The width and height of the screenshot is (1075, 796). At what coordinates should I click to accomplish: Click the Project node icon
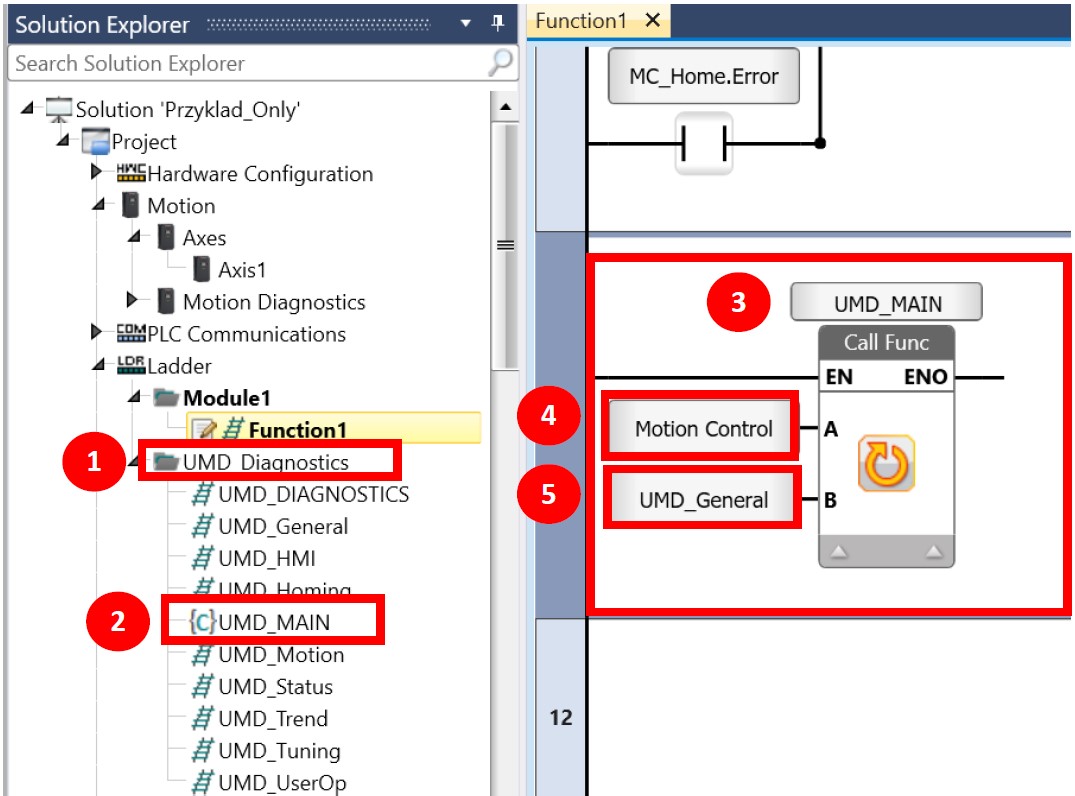pyautogui.click(x=95, y=141)
